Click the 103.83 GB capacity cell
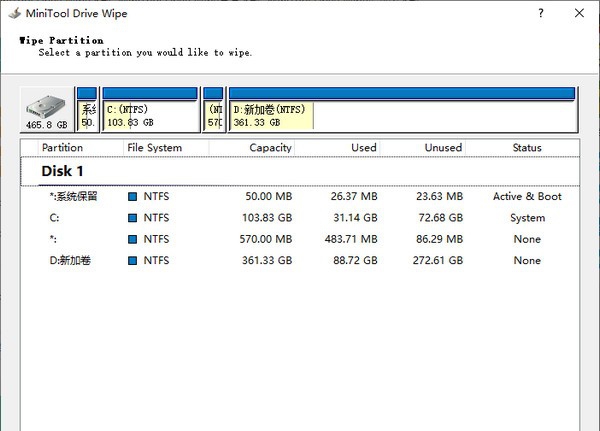The height and width of the screenshot is (431, 600). click(x=267, y=218)
